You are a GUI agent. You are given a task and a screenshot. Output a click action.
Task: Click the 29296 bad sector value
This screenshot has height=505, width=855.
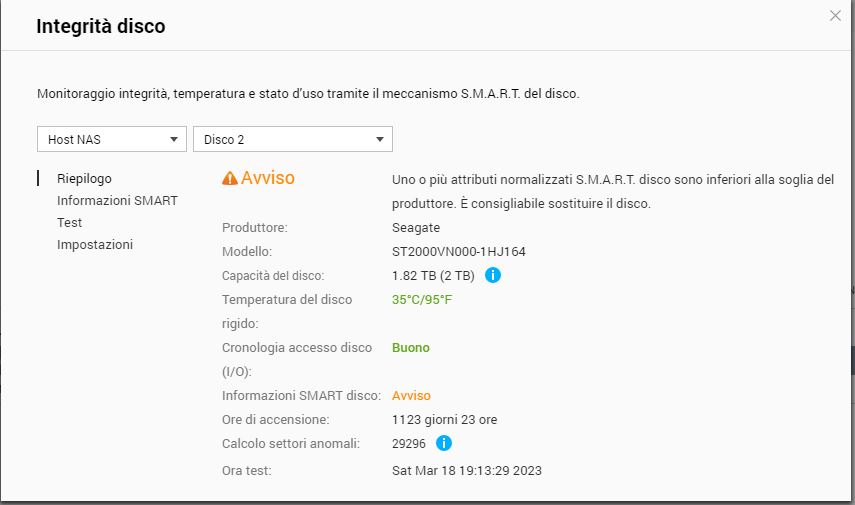click(409, 443)
